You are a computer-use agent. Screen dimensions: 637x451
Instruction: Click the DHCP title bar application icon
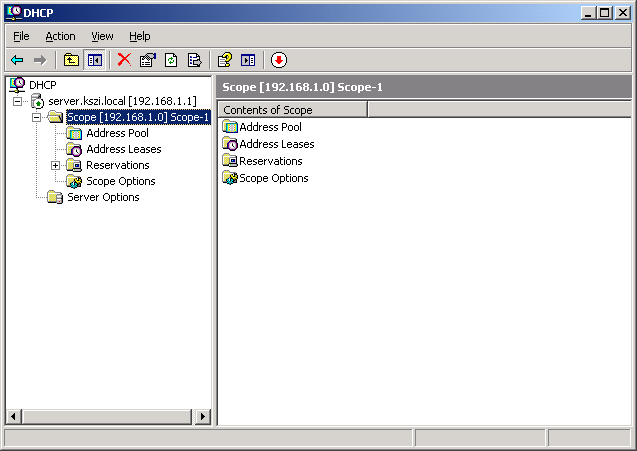pos(14,13)
